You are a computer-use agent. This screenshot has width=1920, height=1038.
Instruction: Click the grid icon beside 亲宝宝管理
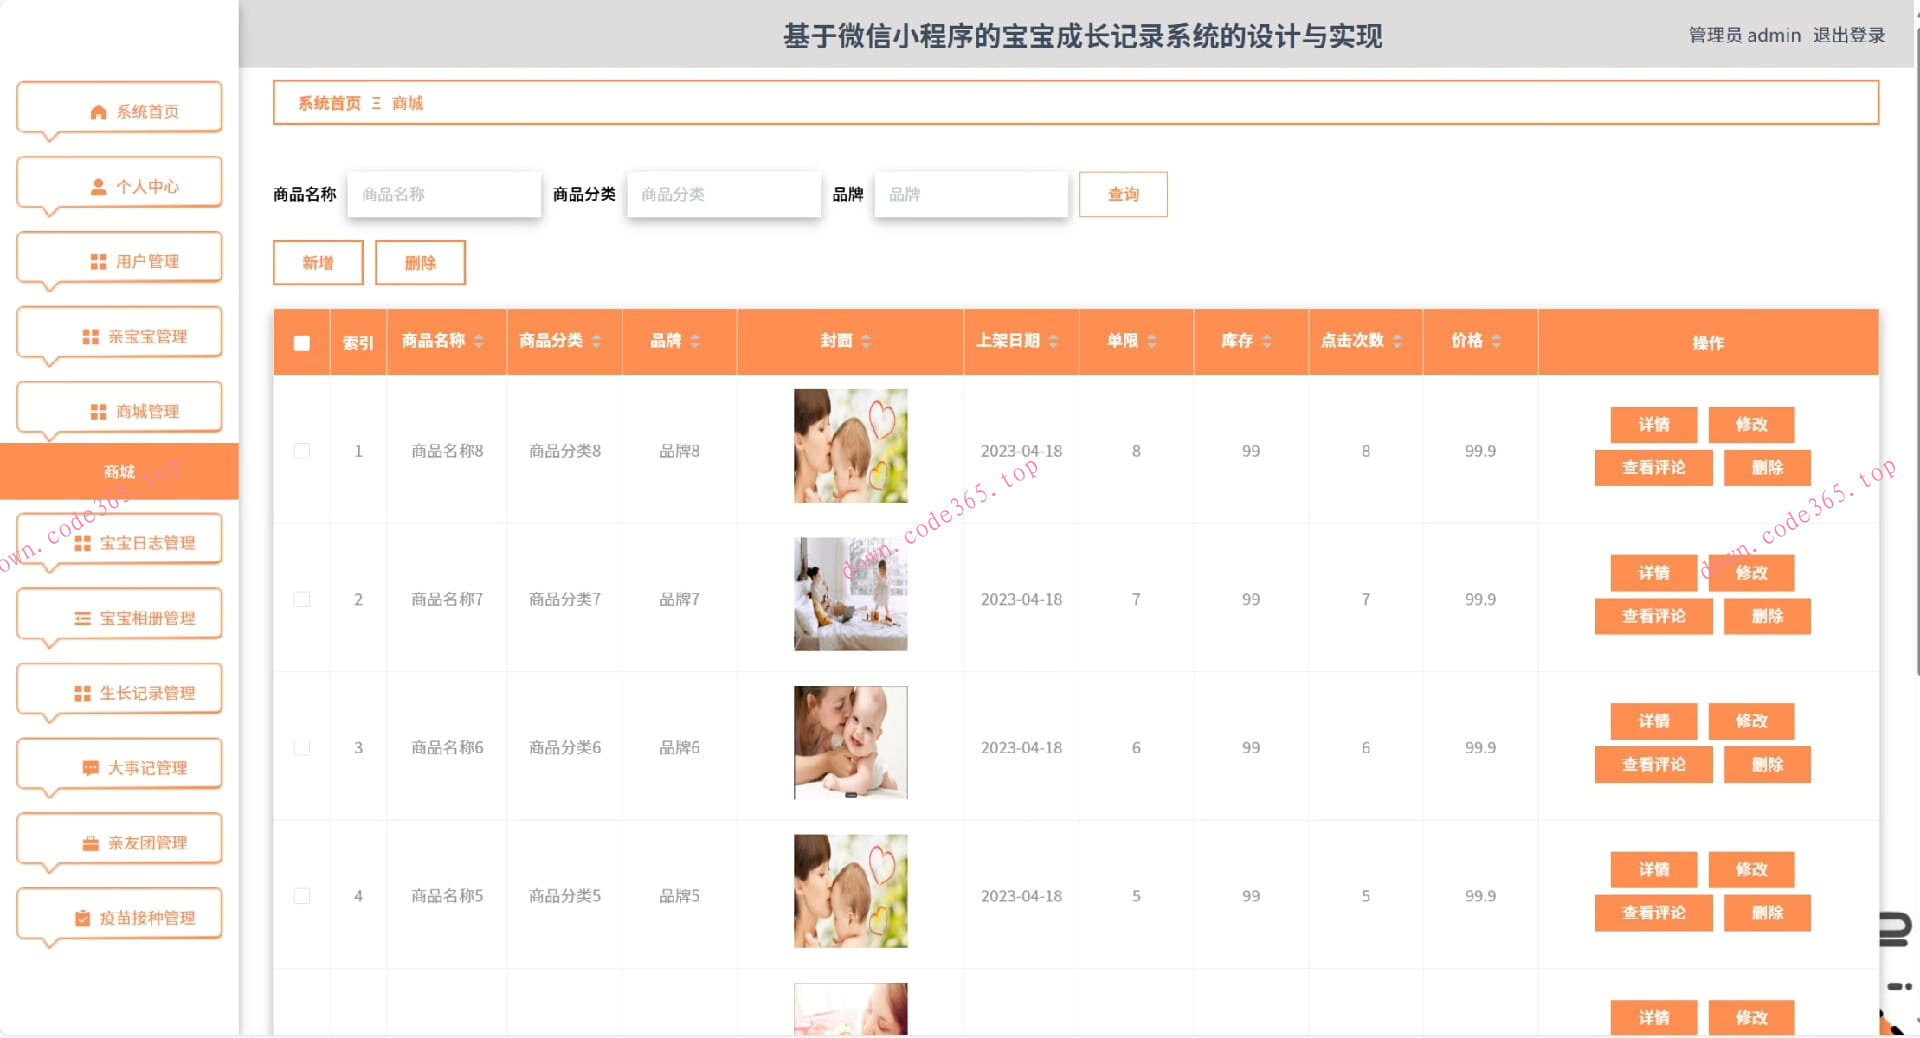90,337
